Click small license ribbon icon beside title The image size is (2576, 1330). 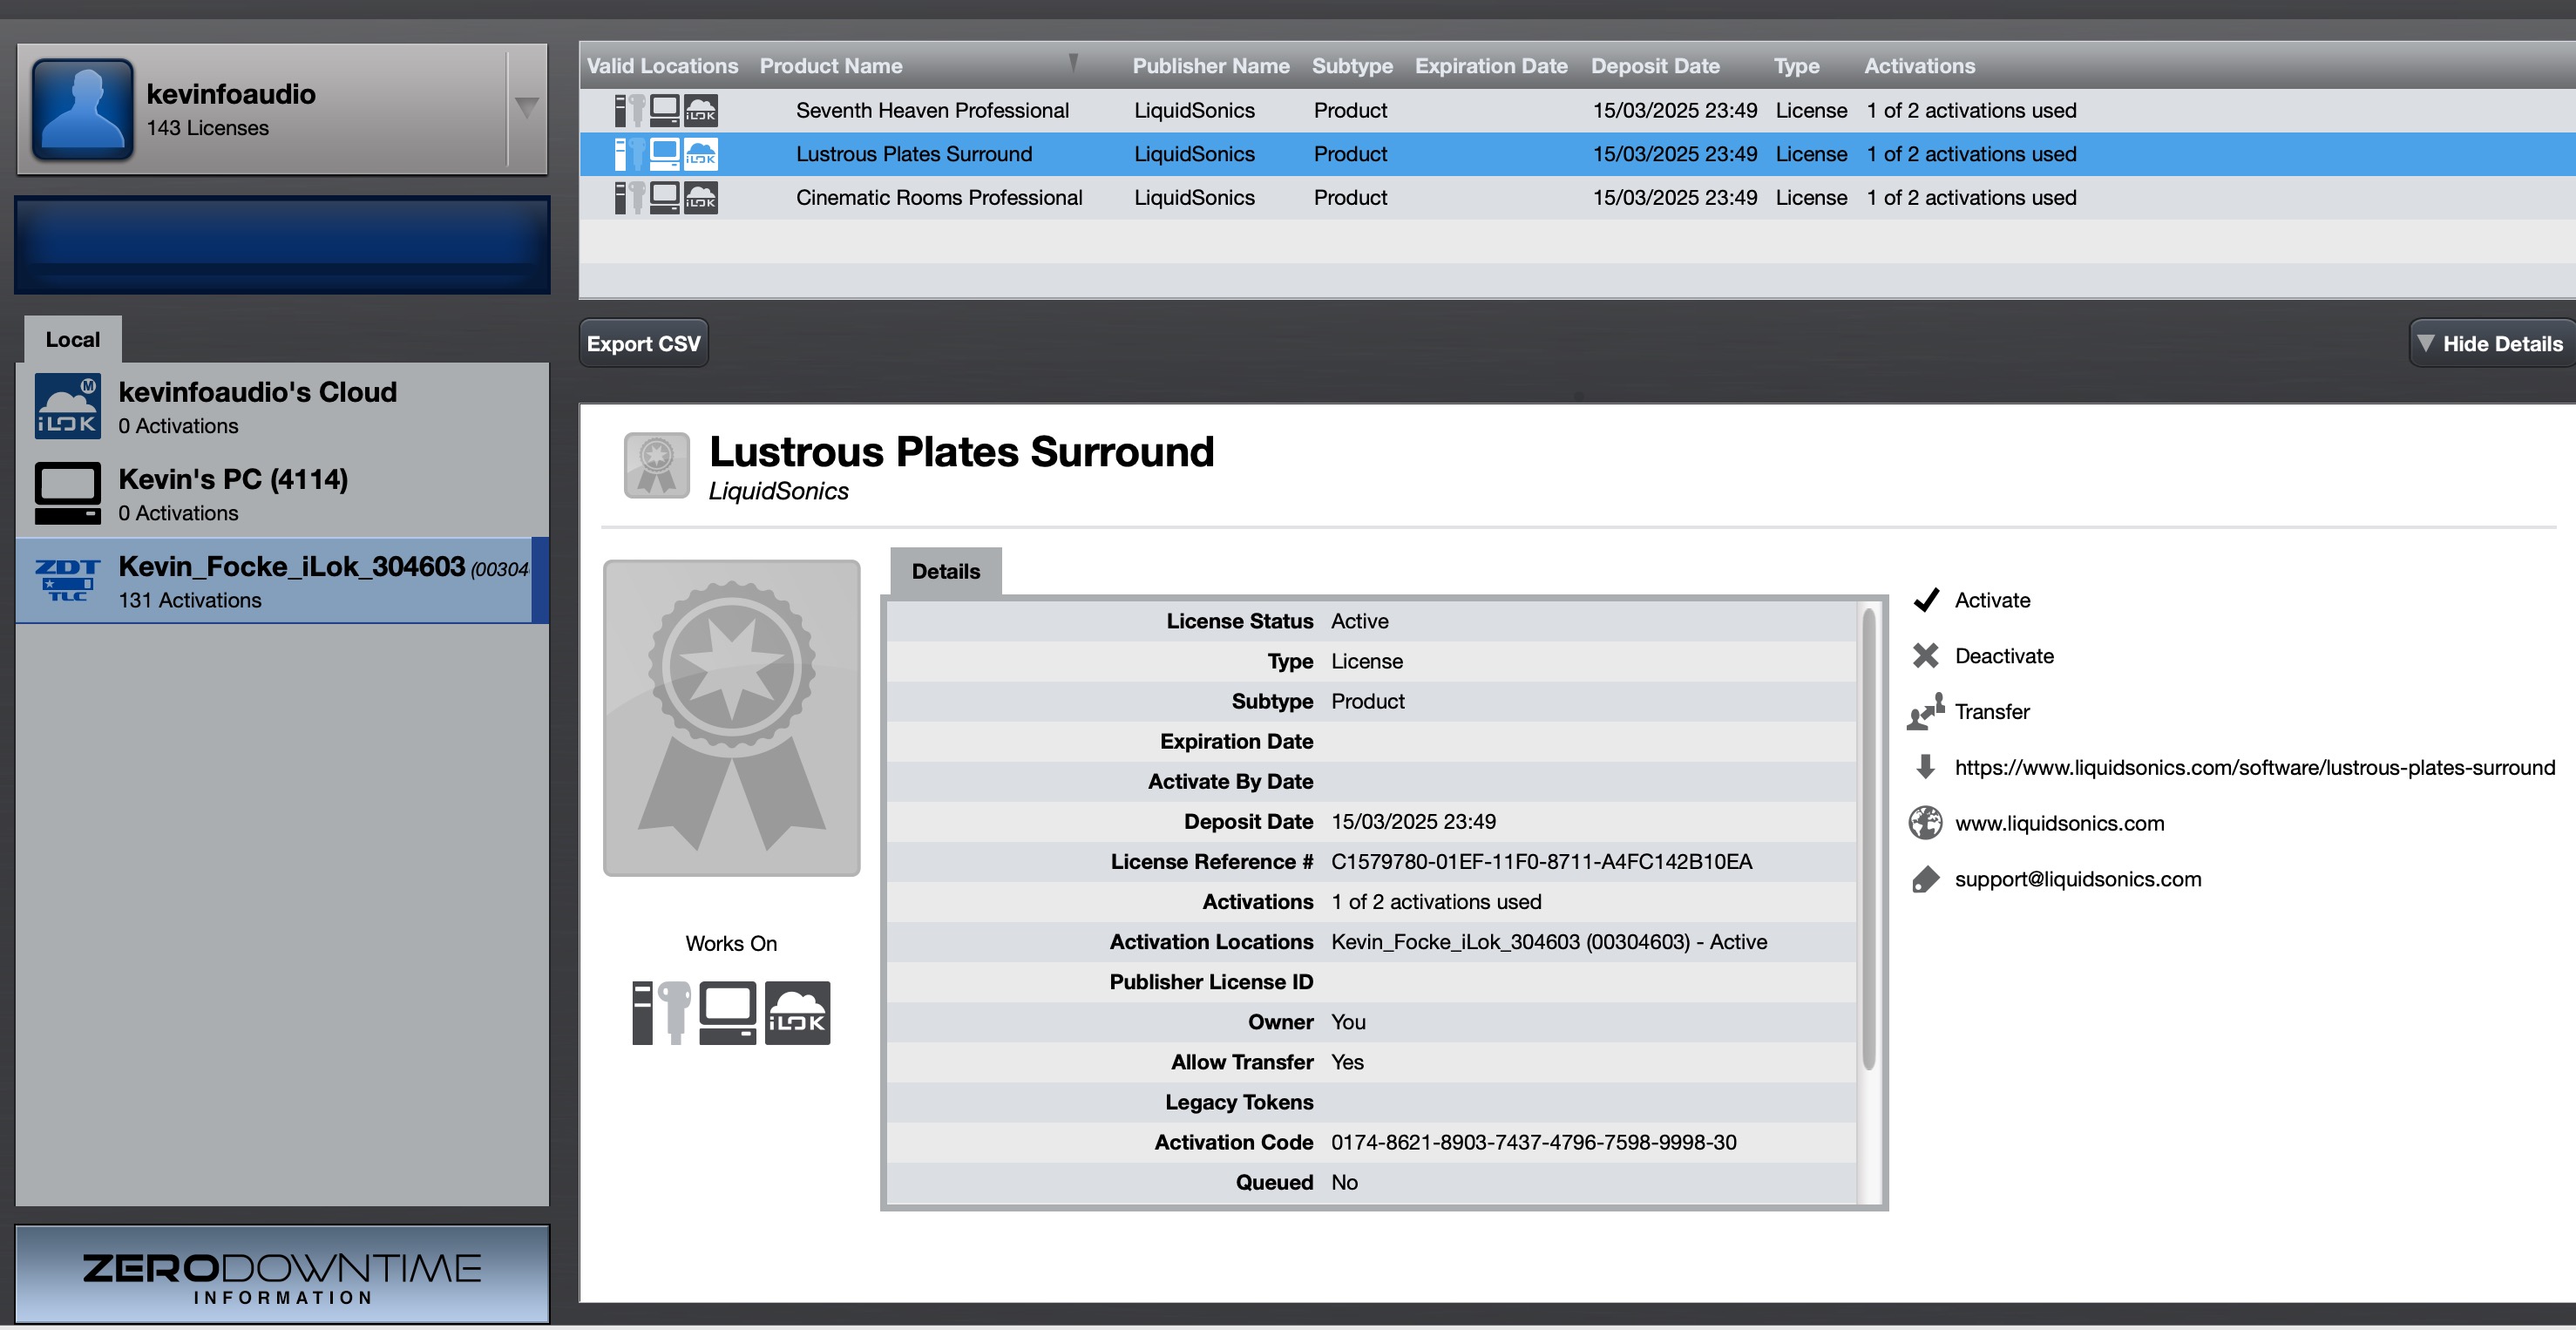(x=656, y=465)
